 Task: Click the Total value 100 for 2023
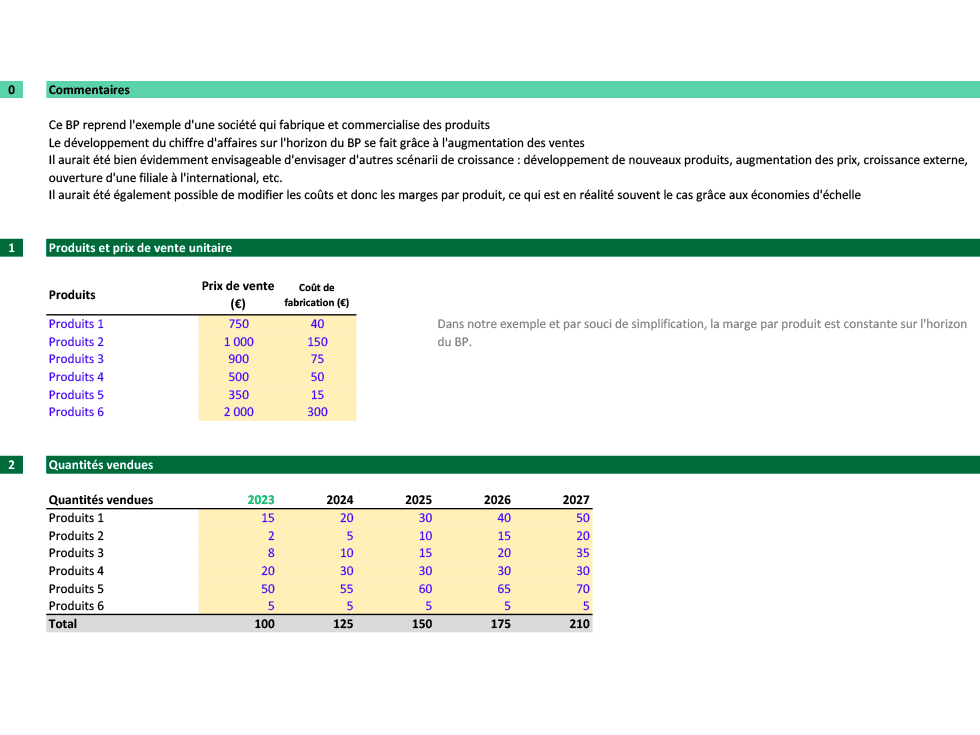pyautogui.click(x=264, y=624)
